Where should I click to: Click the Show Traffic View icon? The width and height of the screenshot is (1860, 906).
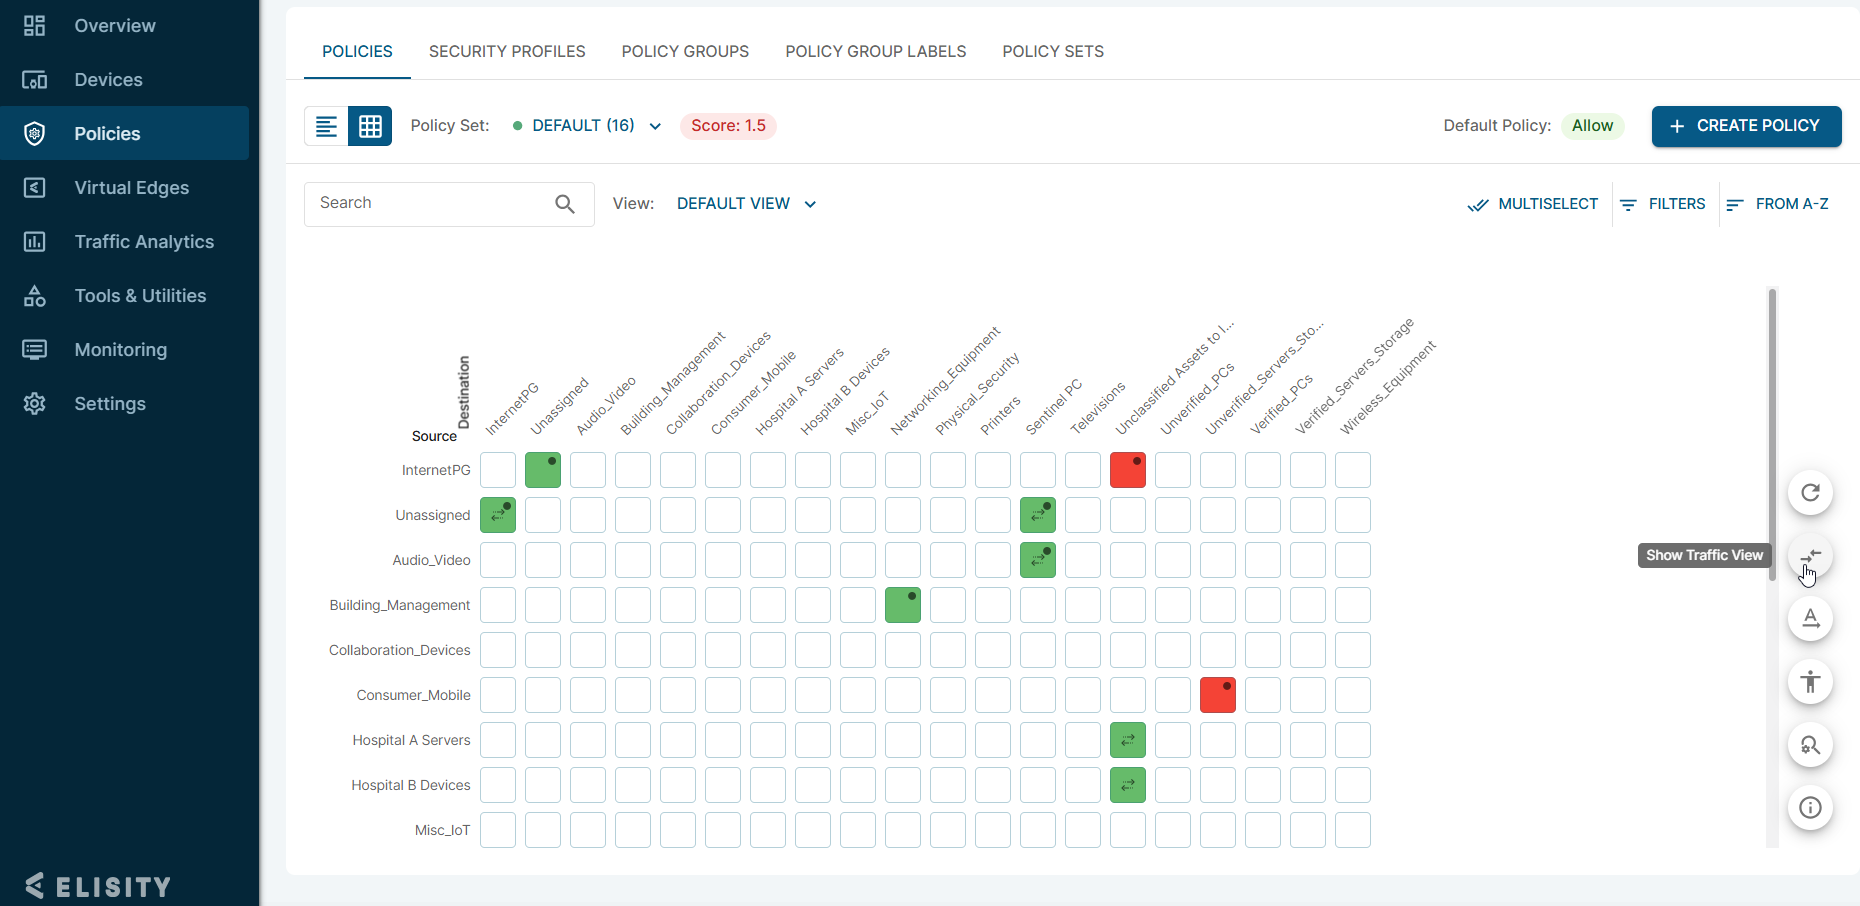pyautogui.click(x=1810, y=556)
